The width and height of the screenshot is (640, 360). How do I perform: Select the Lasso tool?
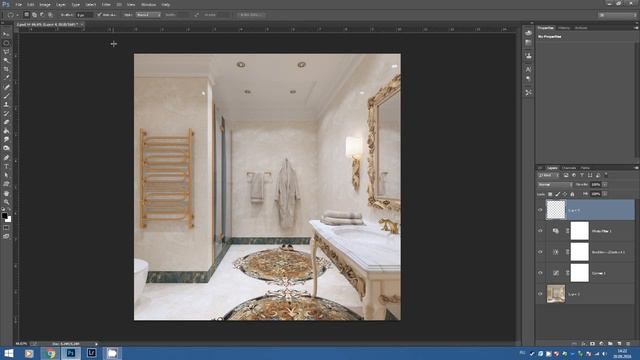6,52
